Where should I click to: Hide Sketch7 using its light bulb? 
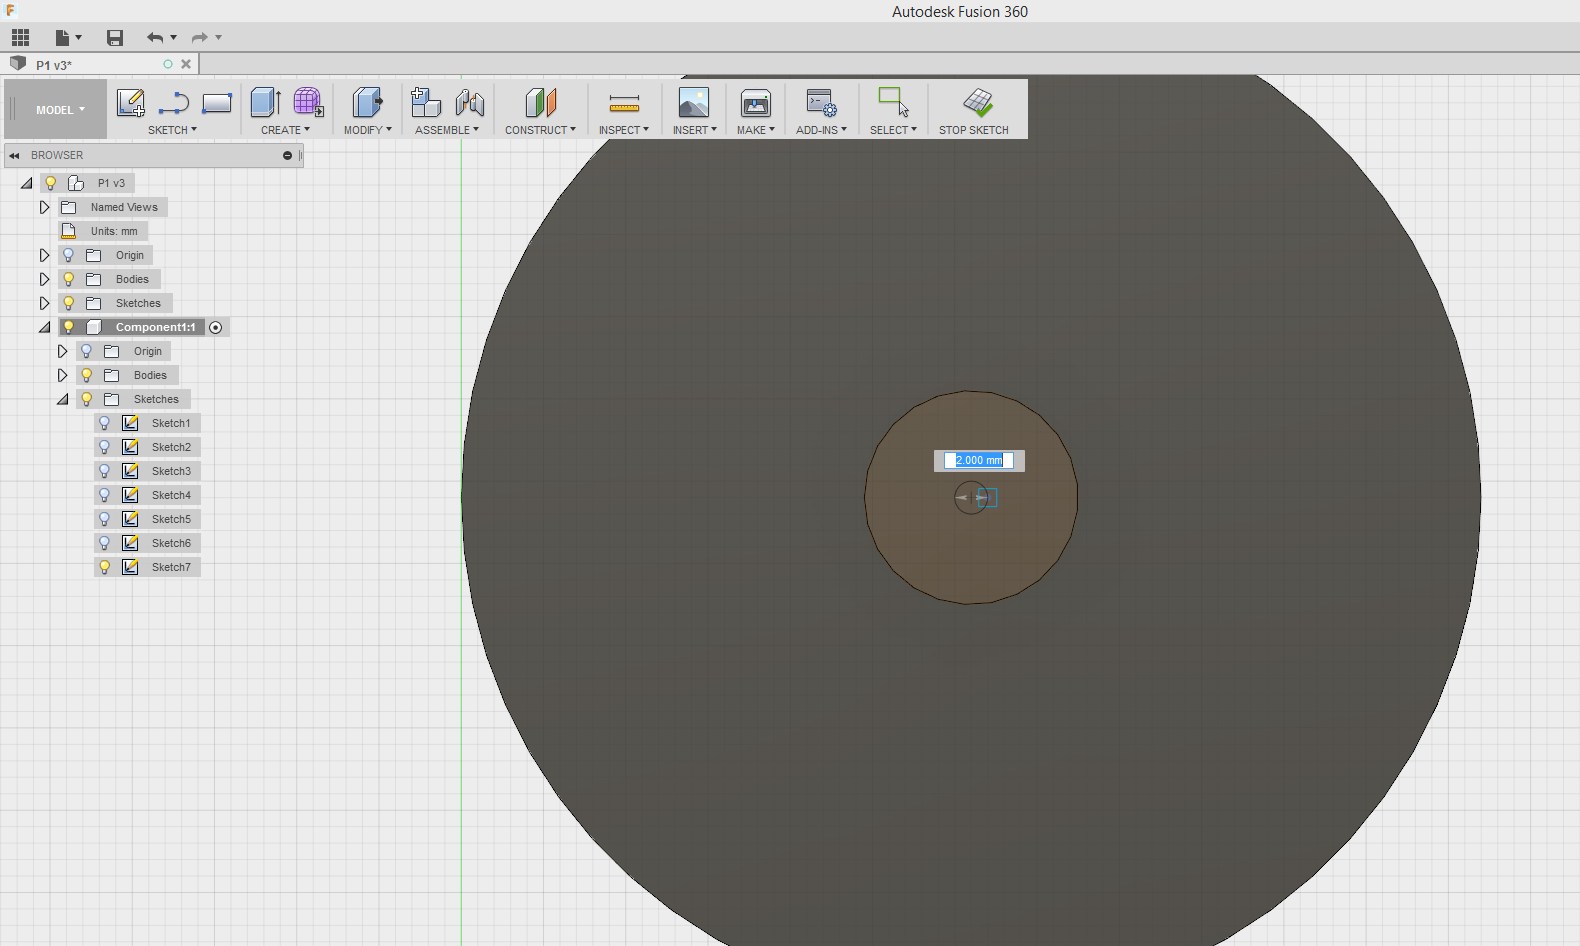pyautogui.click(x=105, y=567)
